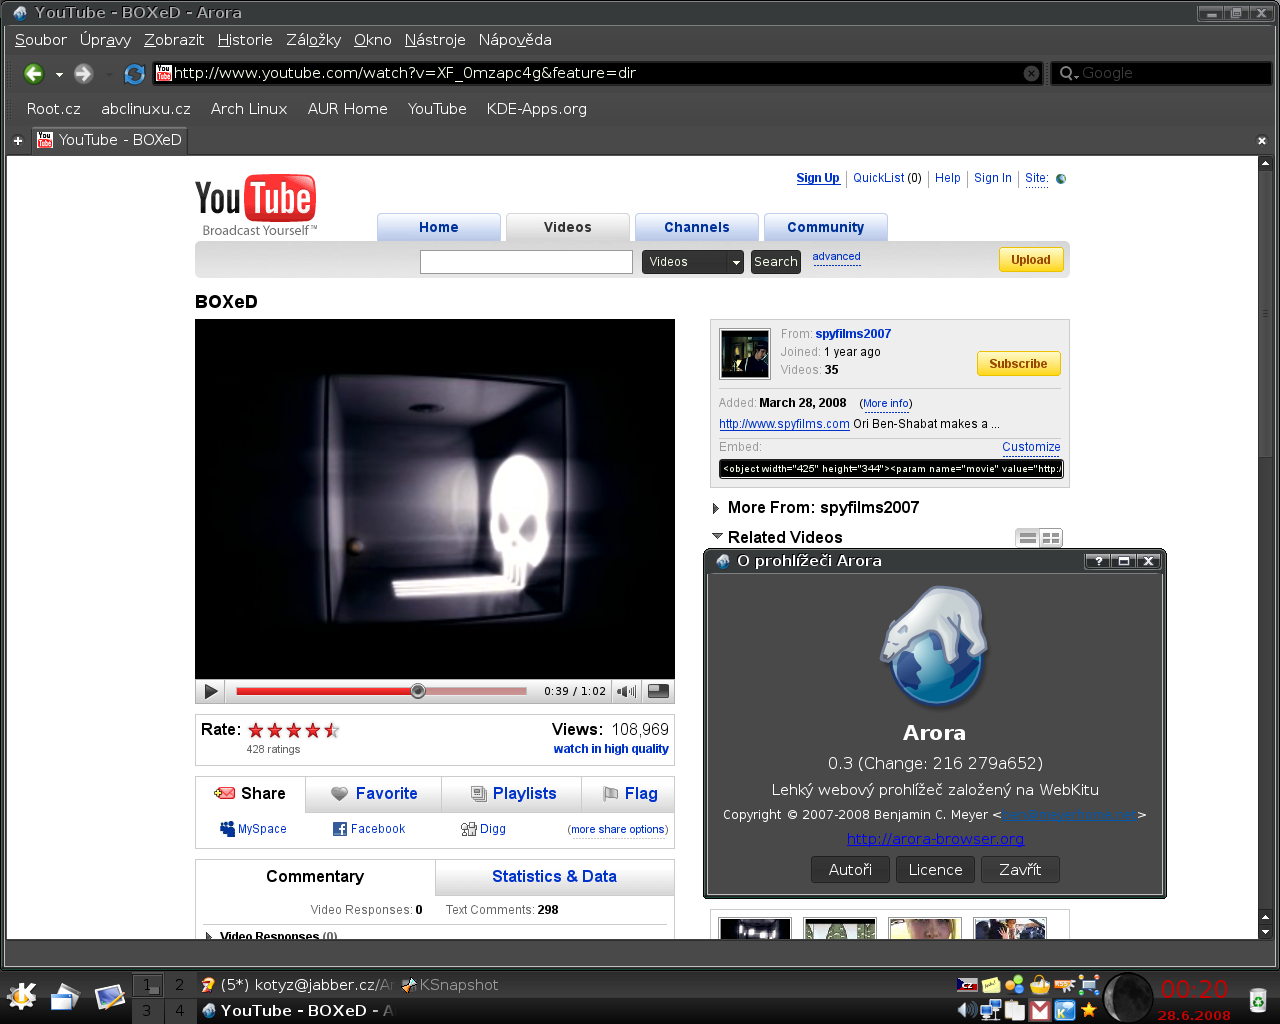The width and height of the screenshot is (1280, 1024).
Task: Open the KDE K menu launcher
Action: point(21,996)
